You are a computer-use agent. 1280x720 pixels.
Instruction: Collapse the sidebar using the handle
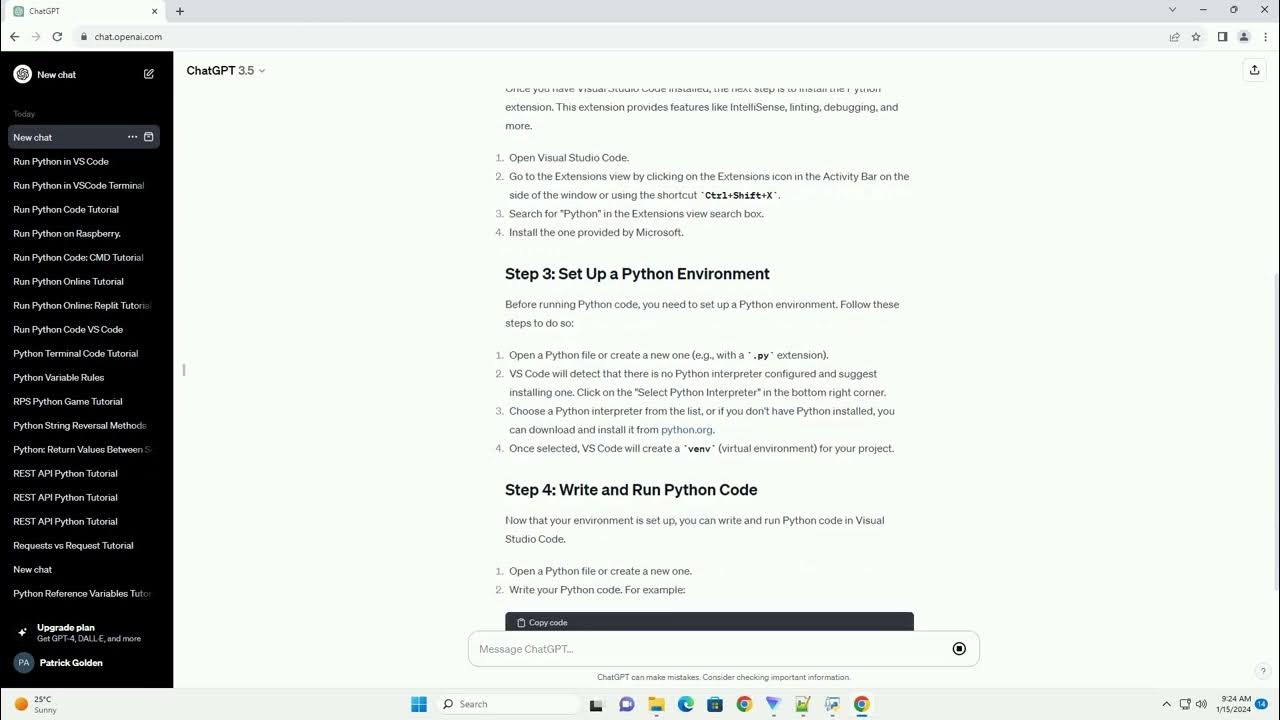(x=184, y=370)
